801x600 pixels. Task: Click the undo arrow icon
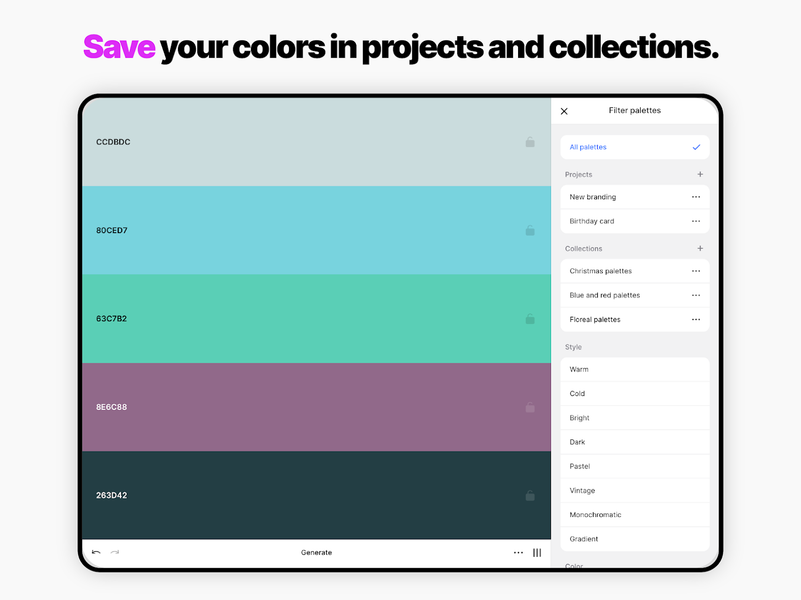coord(96,552)
